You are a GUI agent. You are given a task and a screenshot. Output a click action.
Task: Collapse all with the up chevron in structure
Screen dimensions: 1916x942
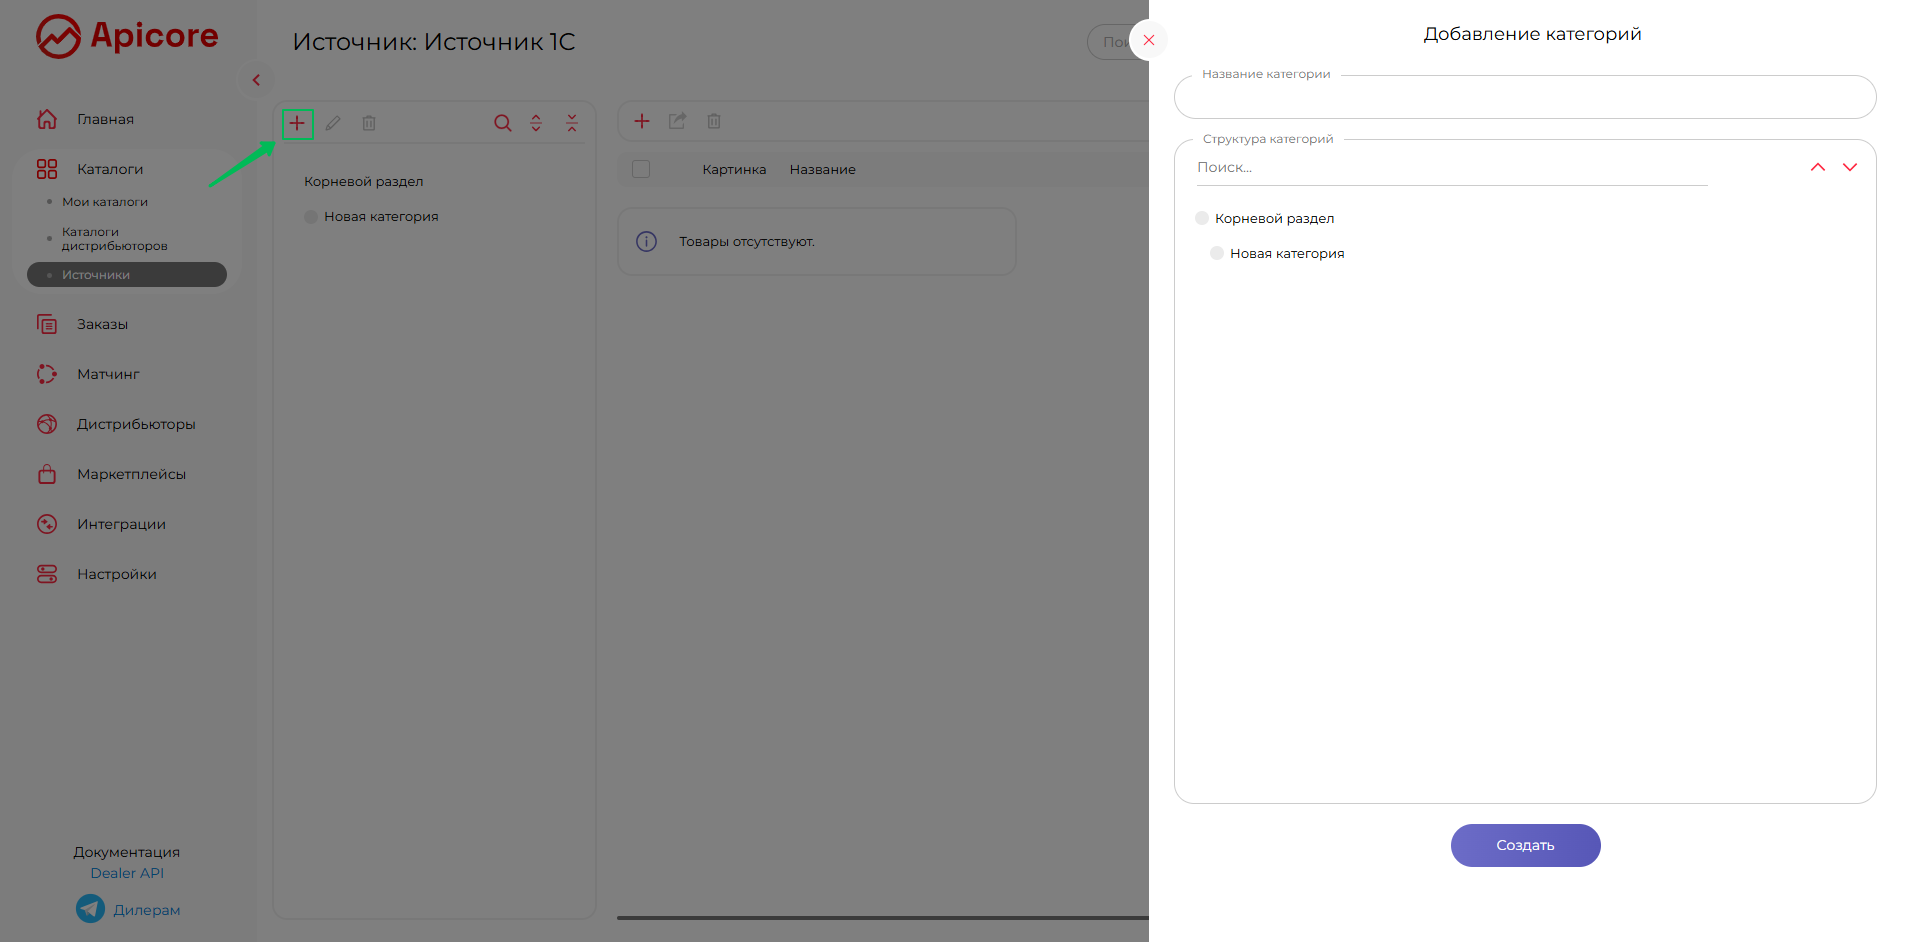1817,167
